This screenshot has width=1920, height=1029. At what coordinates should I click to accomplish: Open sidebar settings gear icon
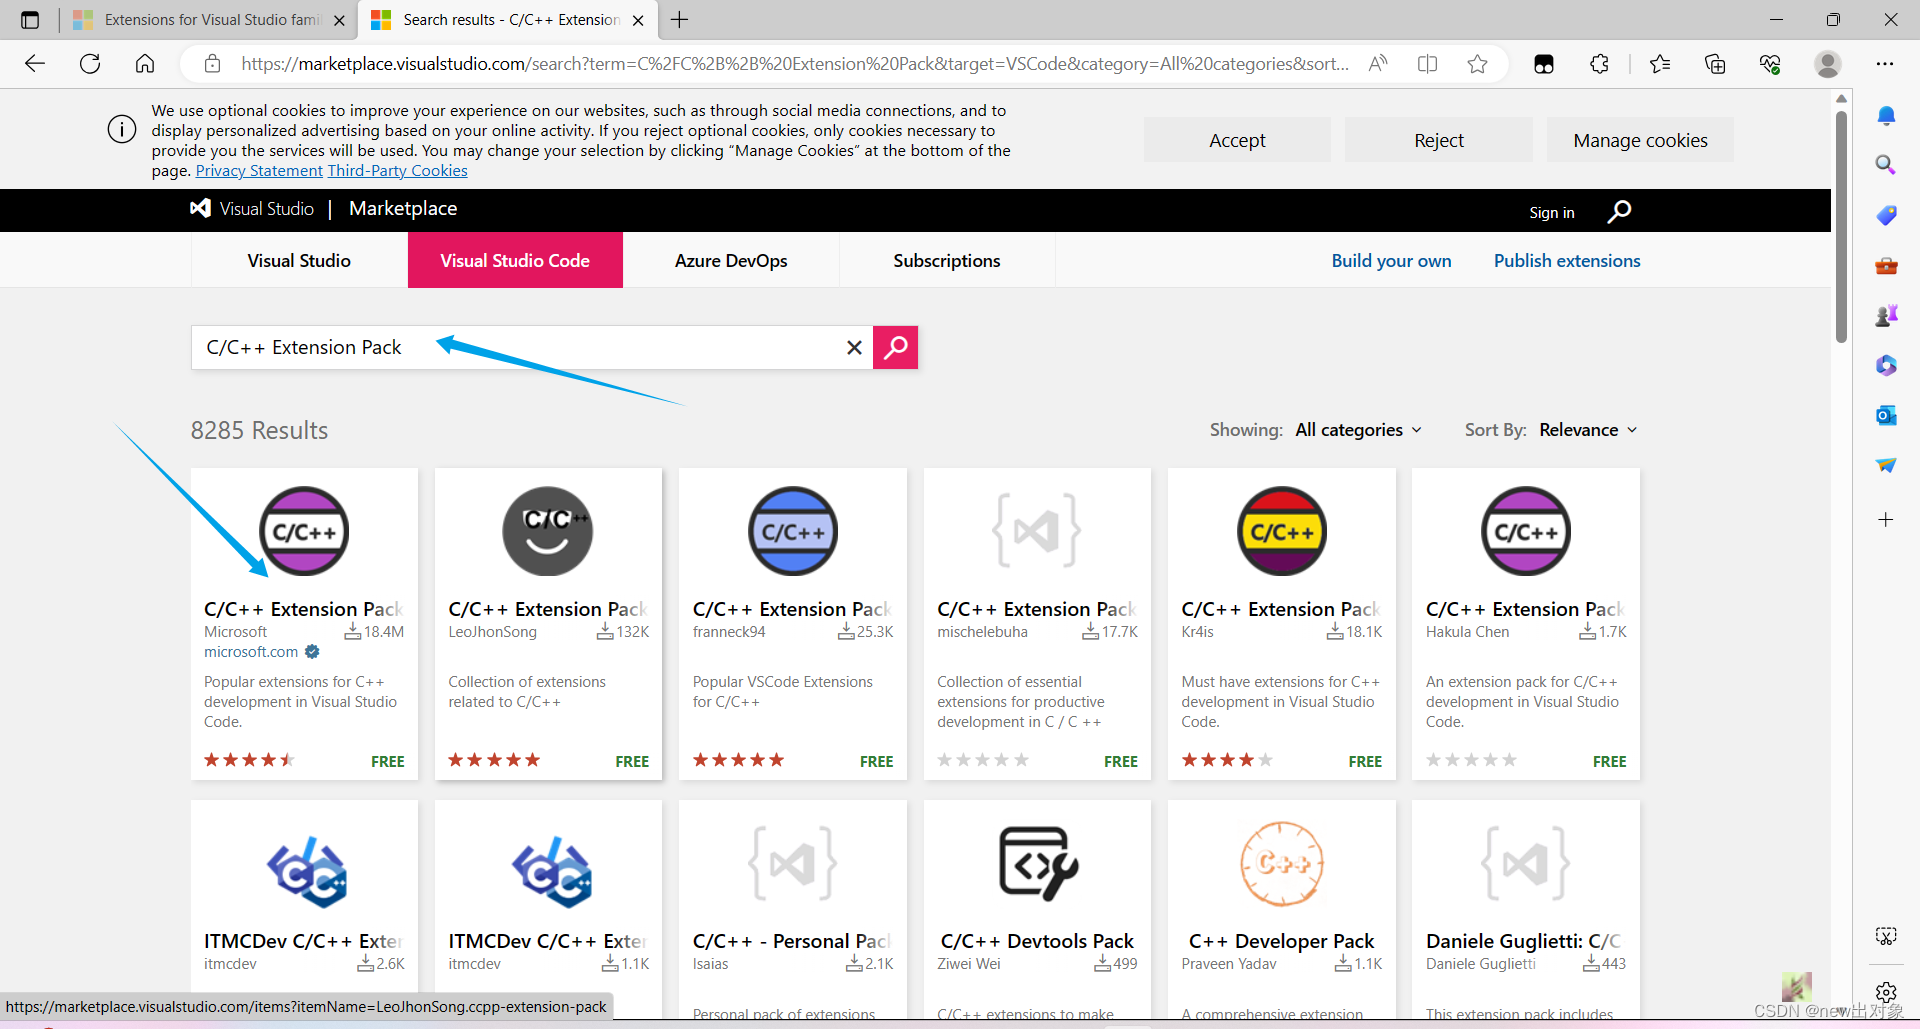pyautogui.click(x=1886, y=992)
